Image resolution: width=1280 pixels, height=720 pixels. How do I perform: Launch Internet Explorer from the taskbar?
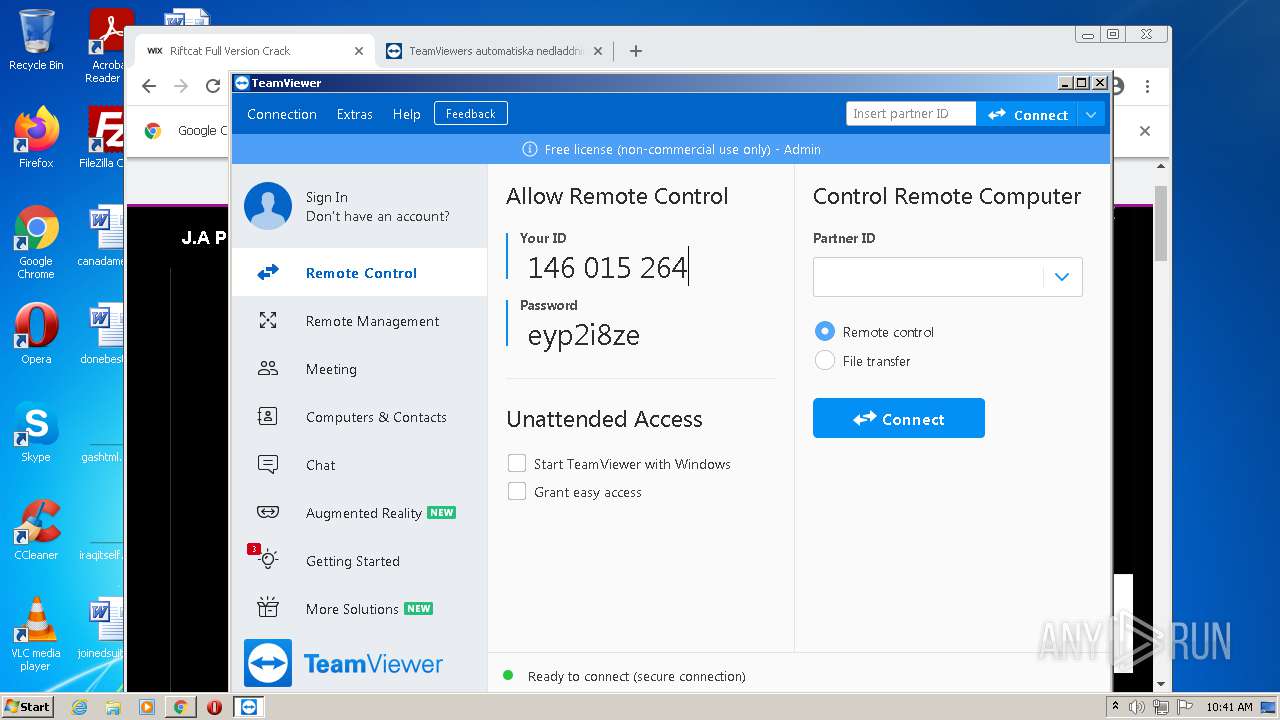coord(80,707)
